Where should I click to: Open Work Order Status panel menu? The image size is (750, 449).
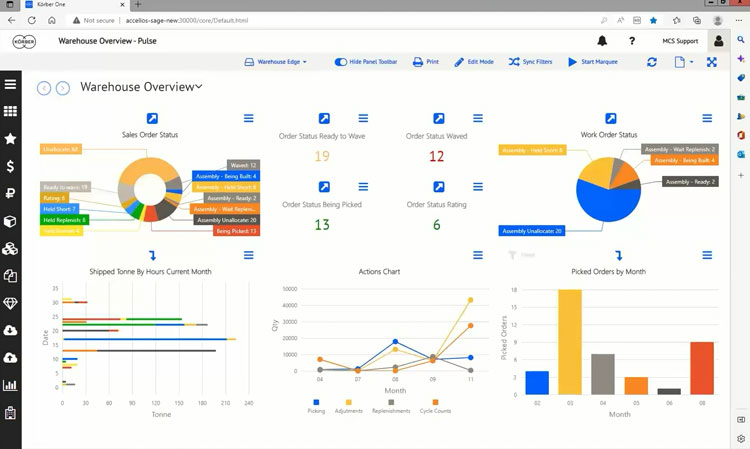707,119
